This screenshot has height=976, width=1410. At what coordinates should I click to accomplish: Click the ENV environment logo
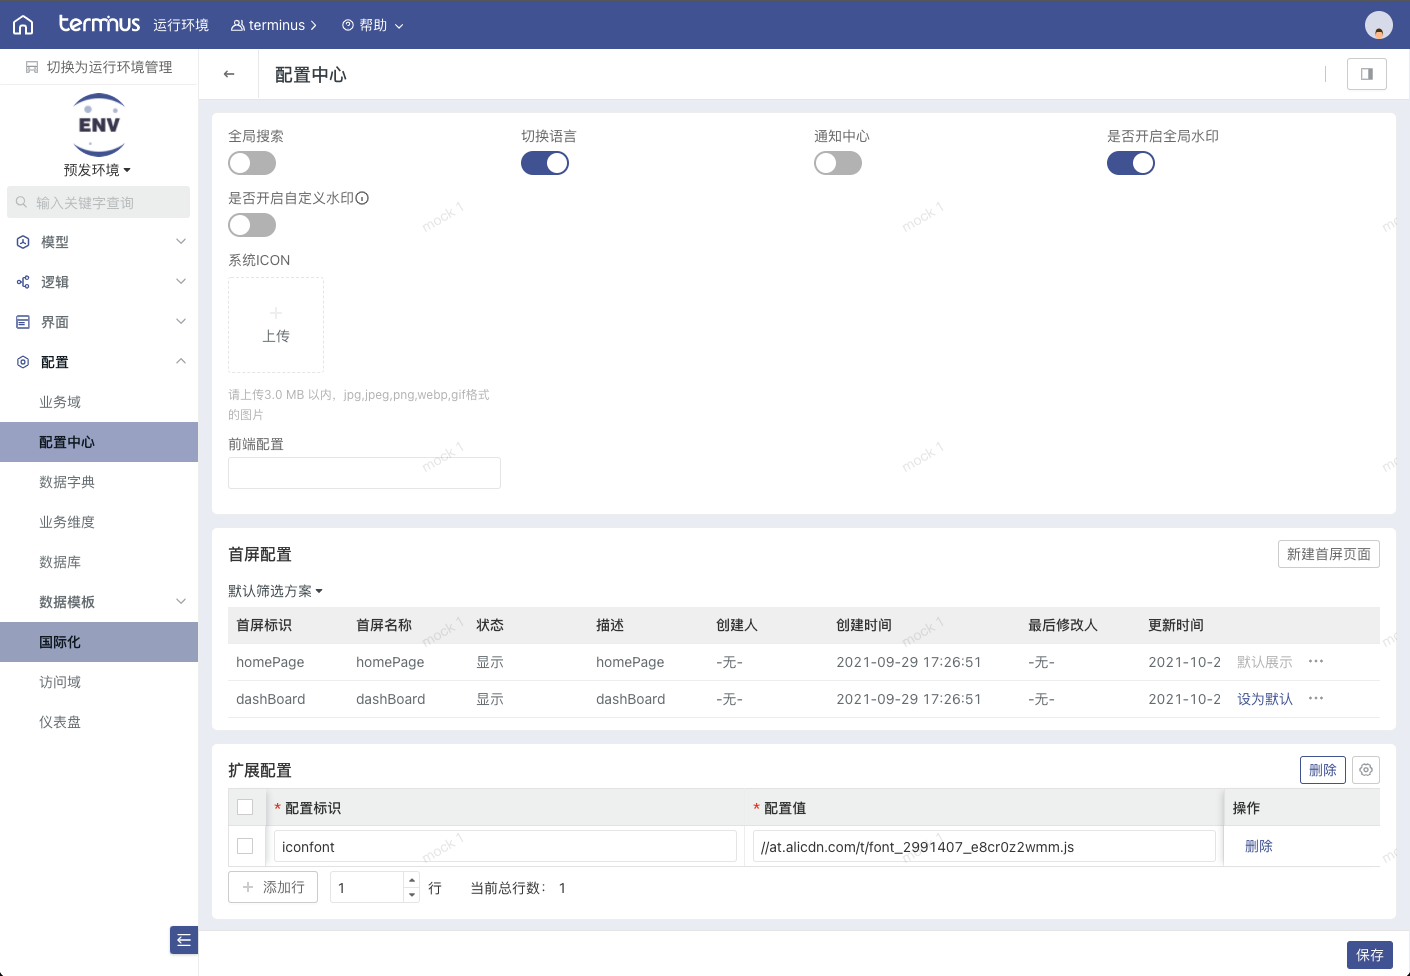point(99,125)
